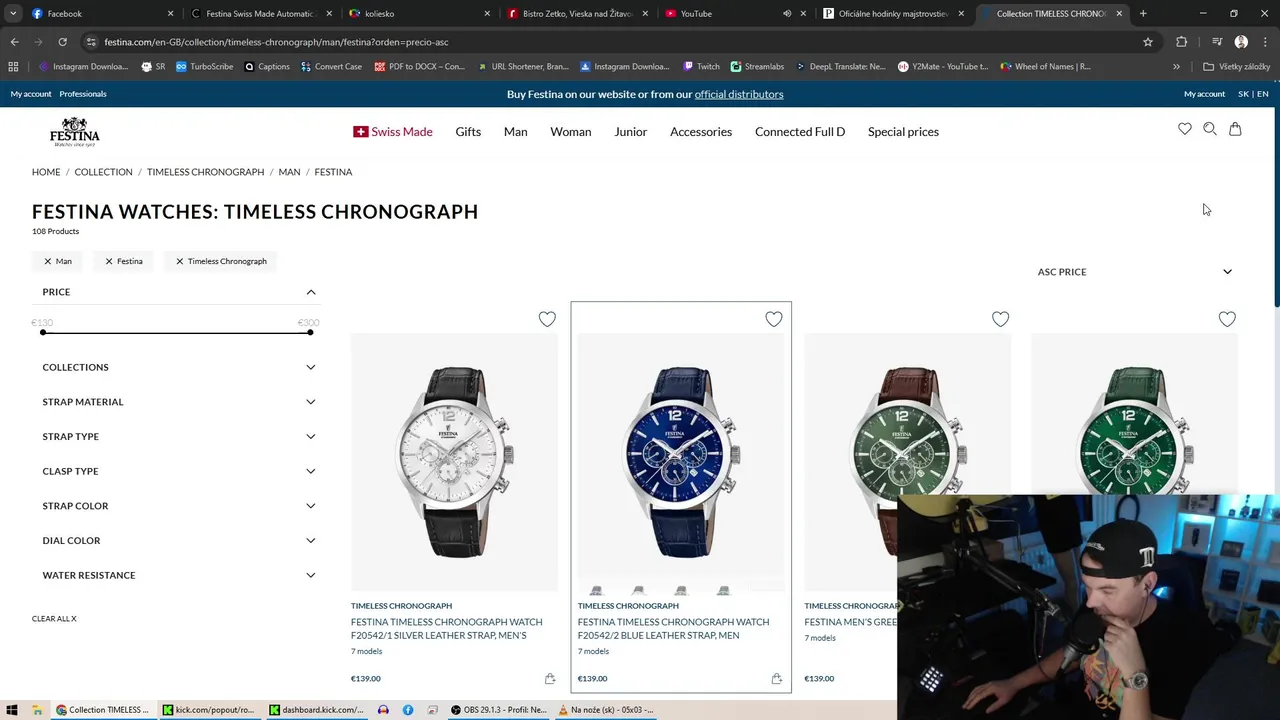
Task: Open the Woman menu
Action: coord(570,132)
